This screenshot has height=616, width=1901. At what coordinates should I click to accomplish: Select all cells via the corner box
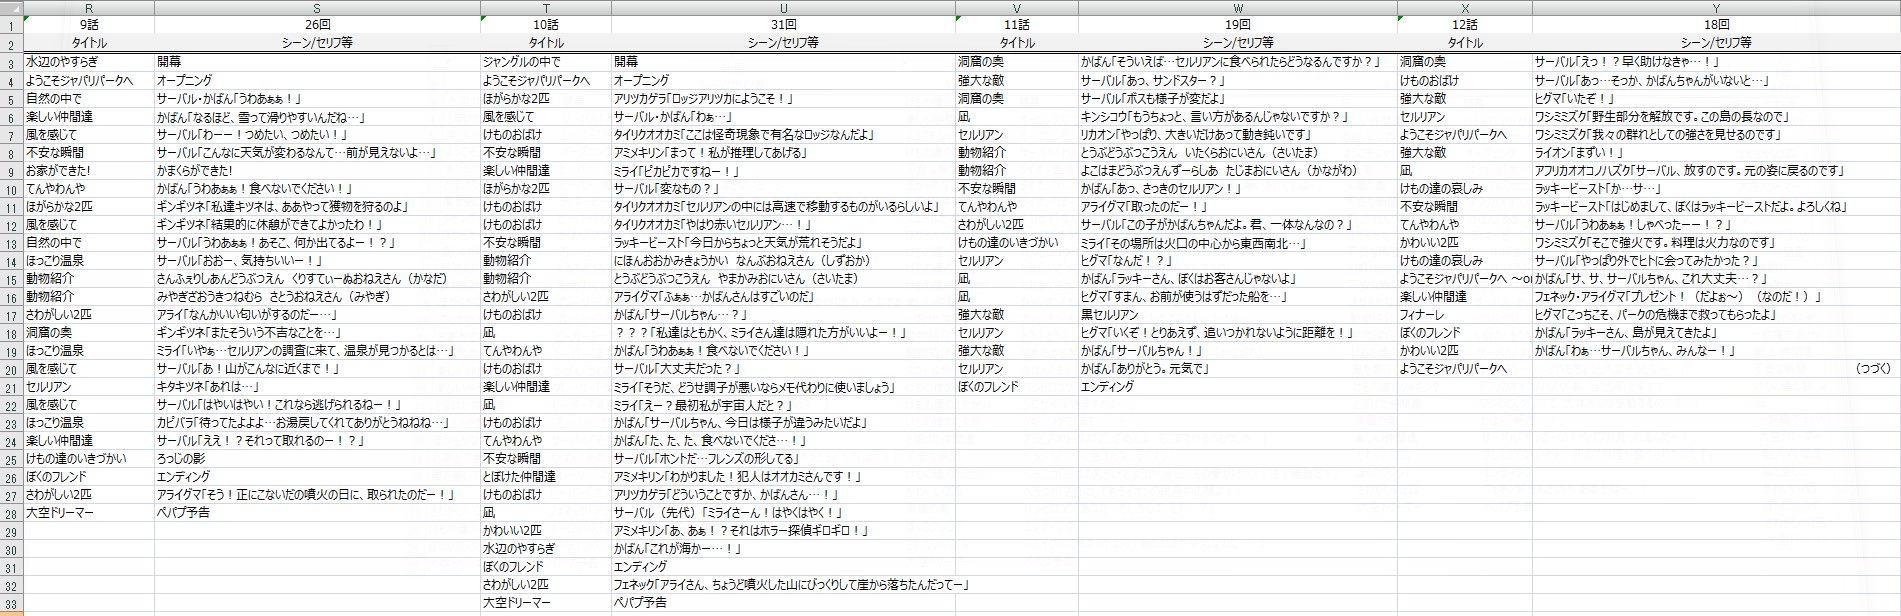tap(11, 7)
